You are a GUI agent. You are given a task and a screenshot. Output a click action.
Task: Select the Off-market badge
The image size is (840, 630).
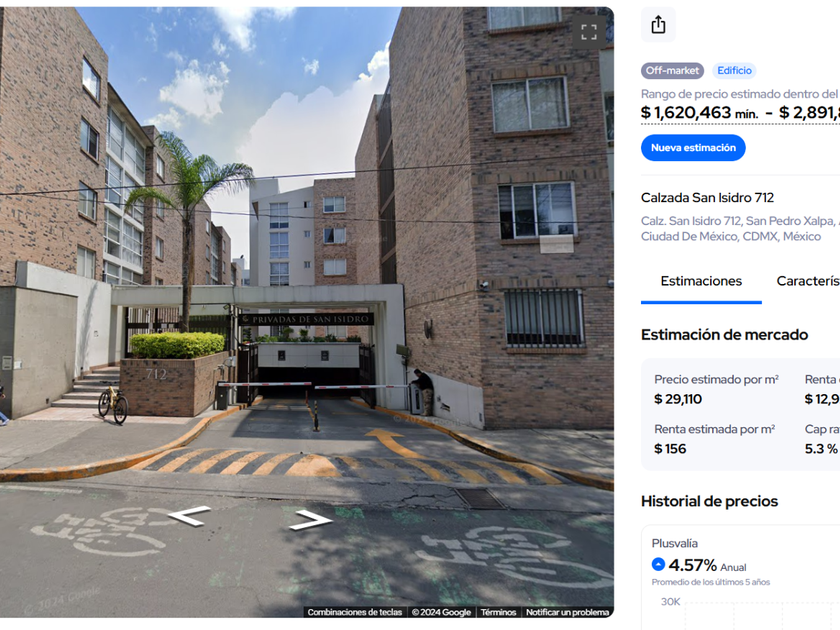[672, 71]
